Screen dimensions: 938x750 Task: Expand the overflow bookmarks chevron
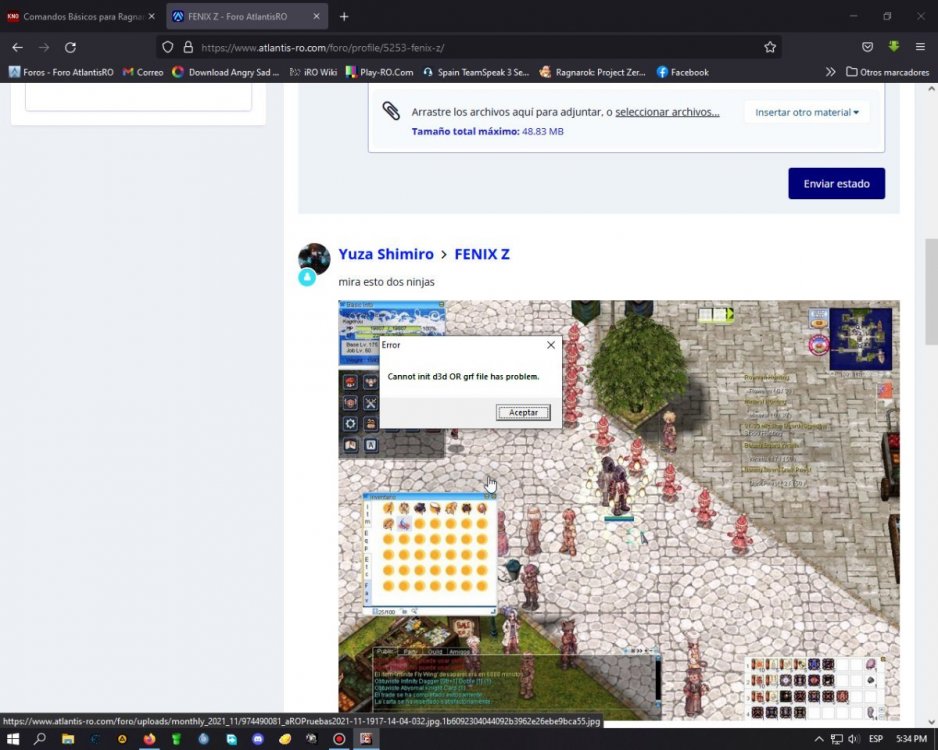pyautogui.click(x=830, y=72)
